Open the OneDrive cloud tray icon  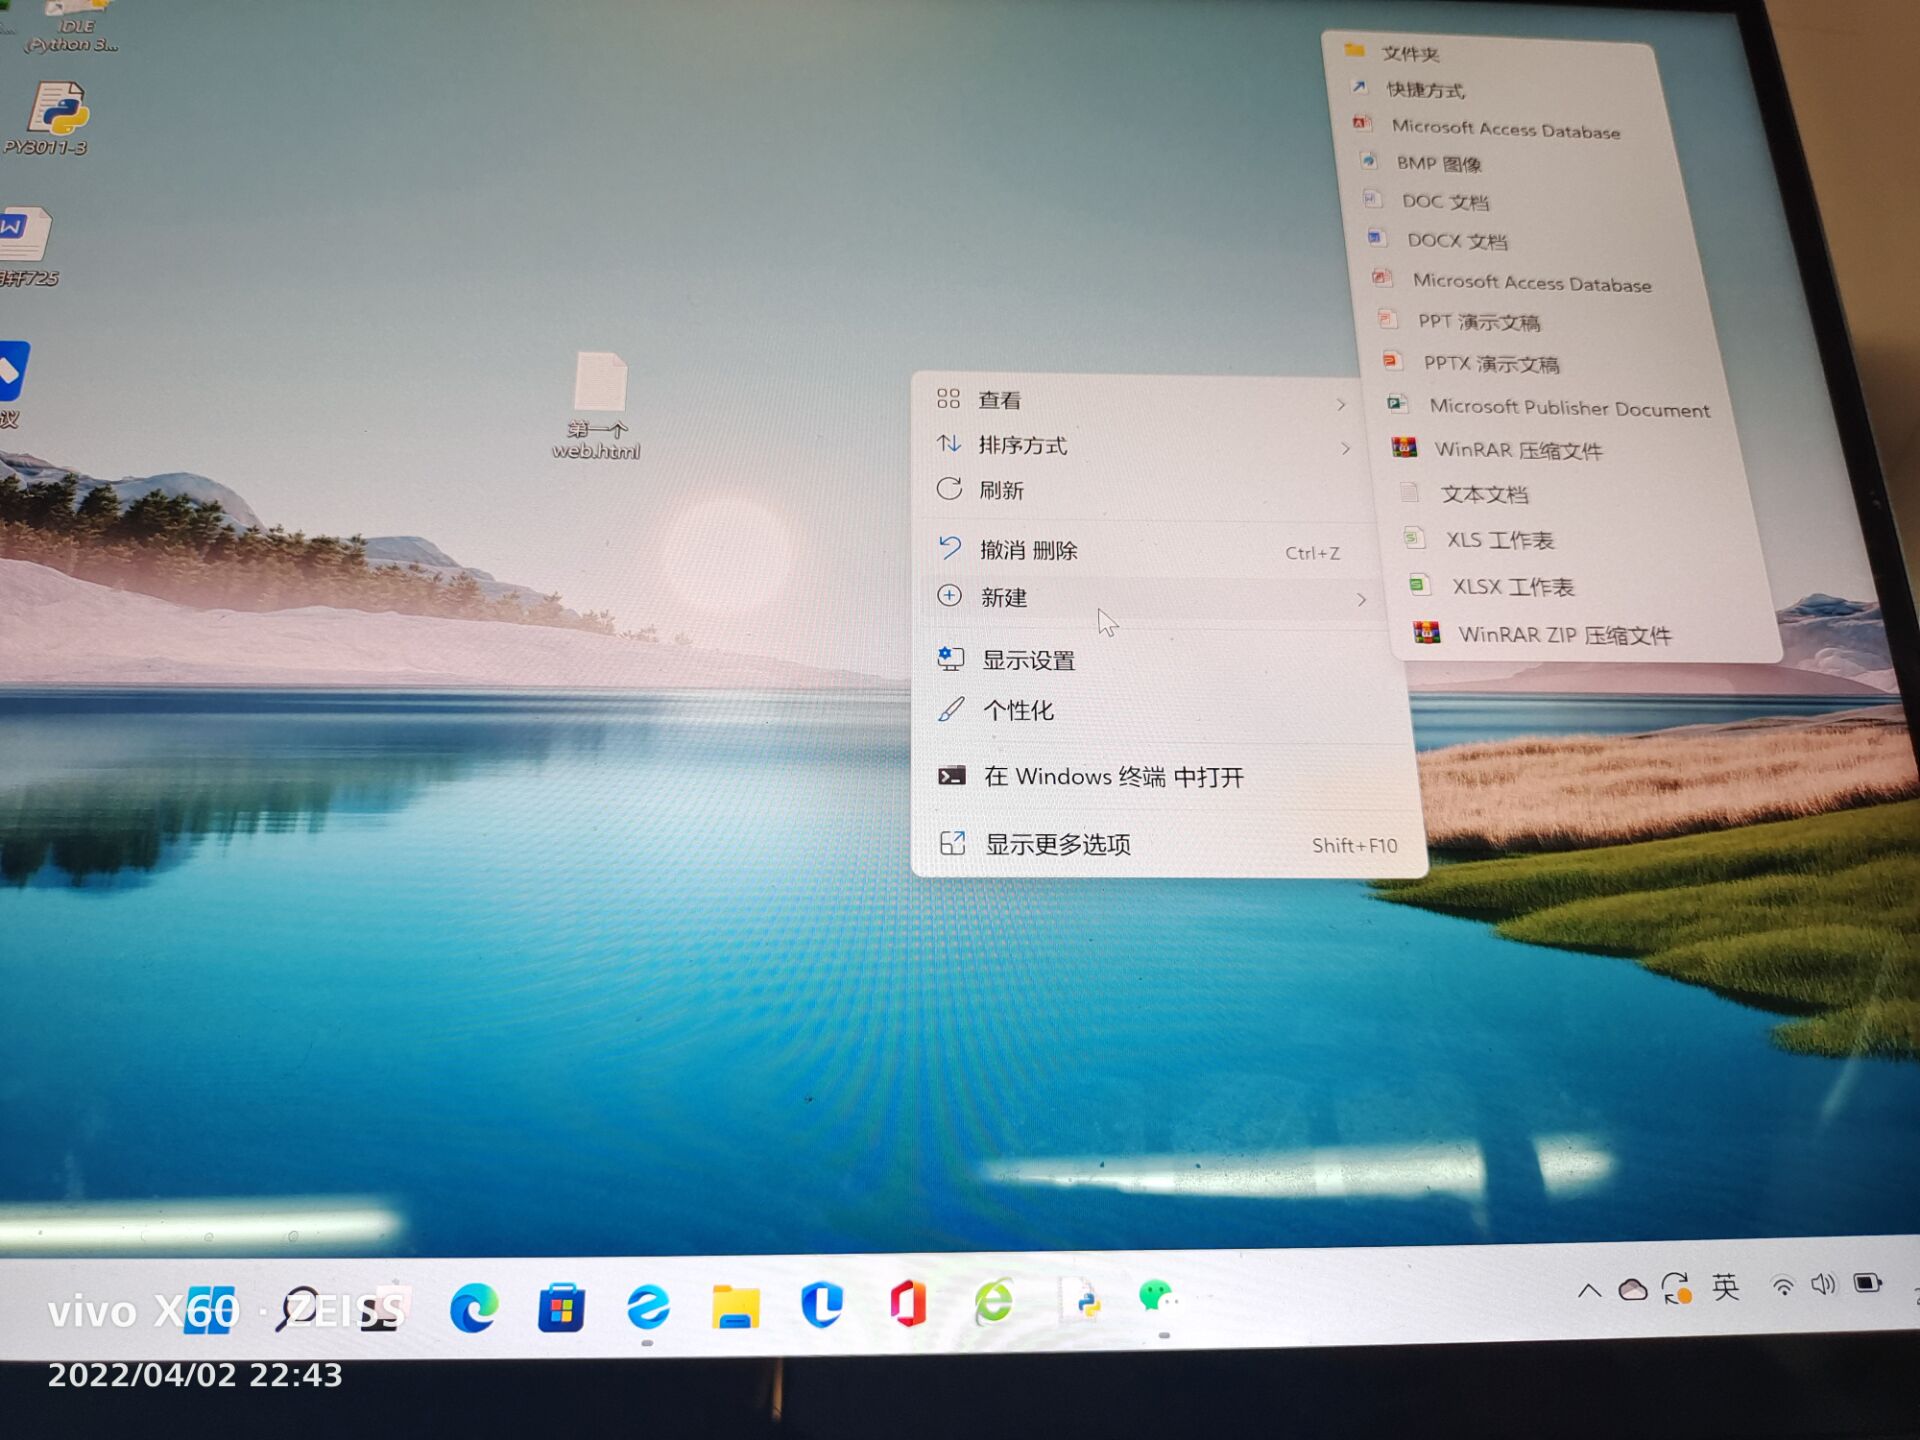[x=1633, y=1289]
